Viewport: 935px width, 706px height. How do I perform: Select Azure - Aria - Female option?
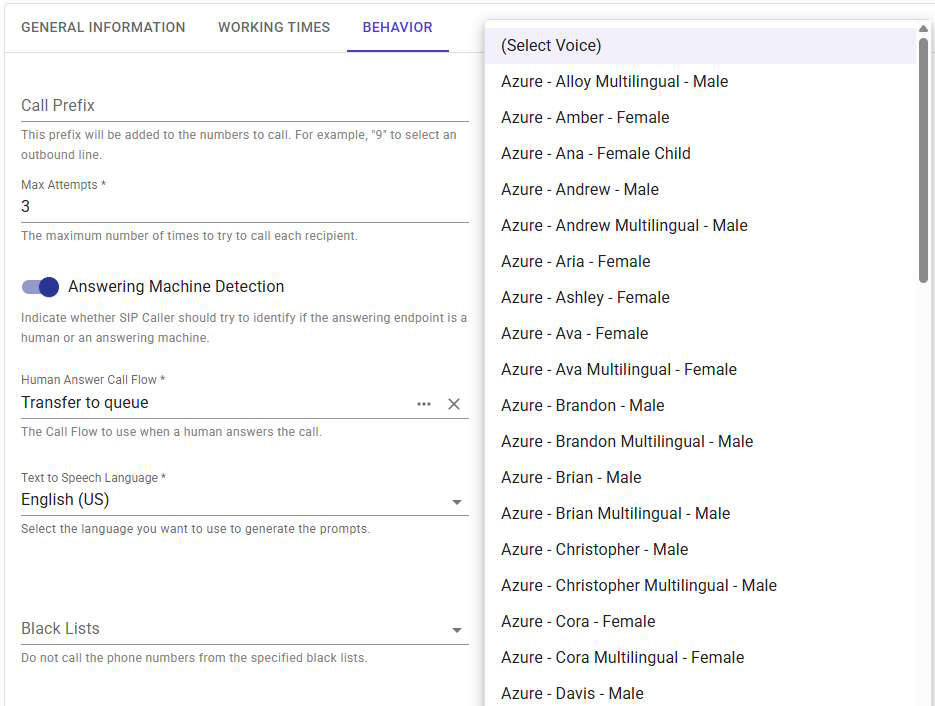(x=576, y=262)
